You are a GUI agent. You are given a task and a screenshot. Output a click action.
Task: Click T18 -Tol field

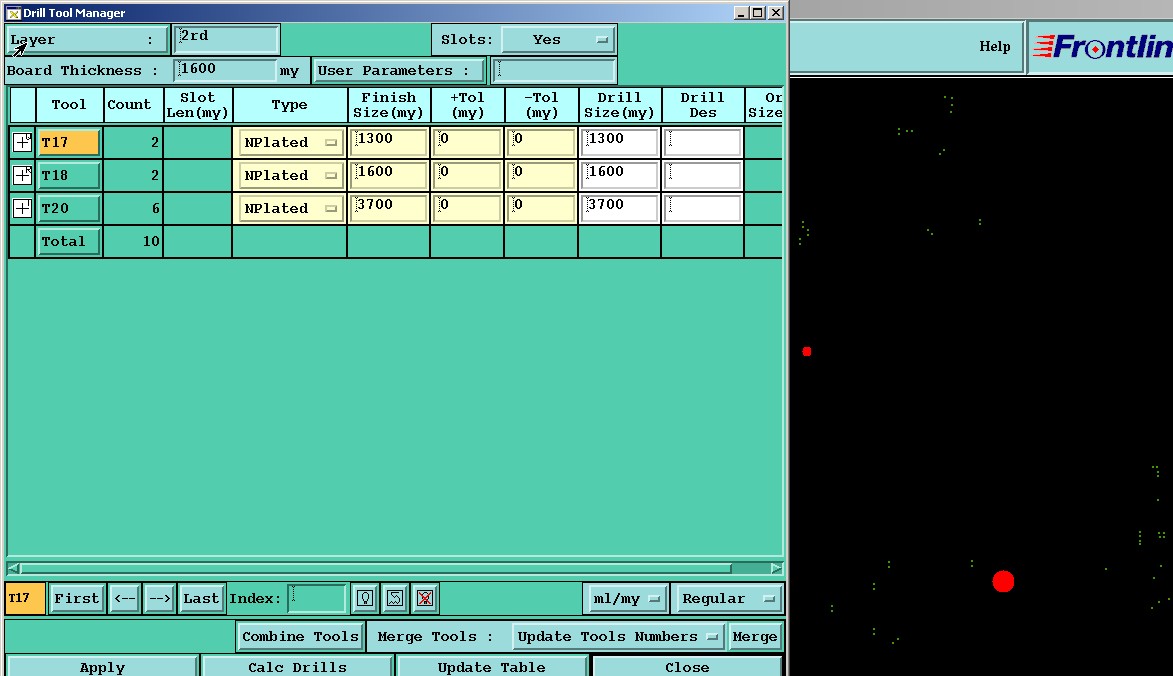tap(542, 175)
